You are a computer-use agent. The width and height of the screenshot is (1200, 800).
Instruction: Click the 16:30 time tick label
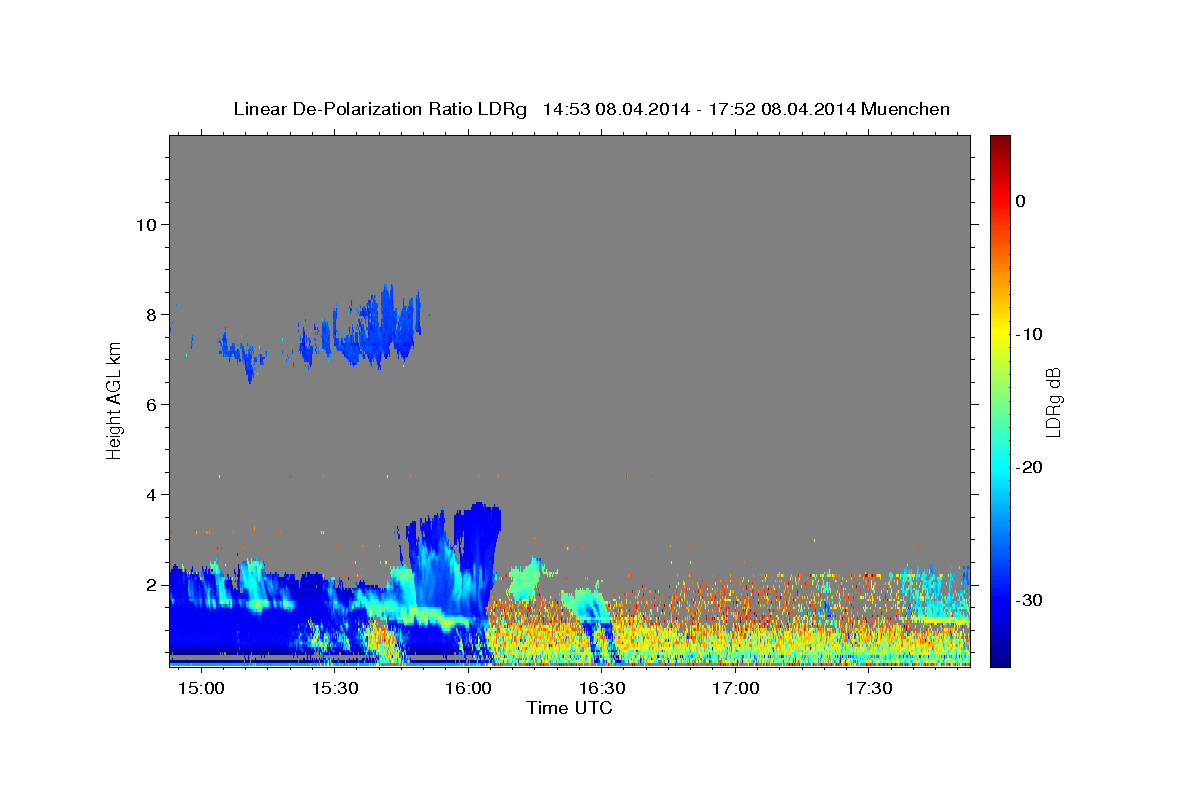click(x=603, y=688)
